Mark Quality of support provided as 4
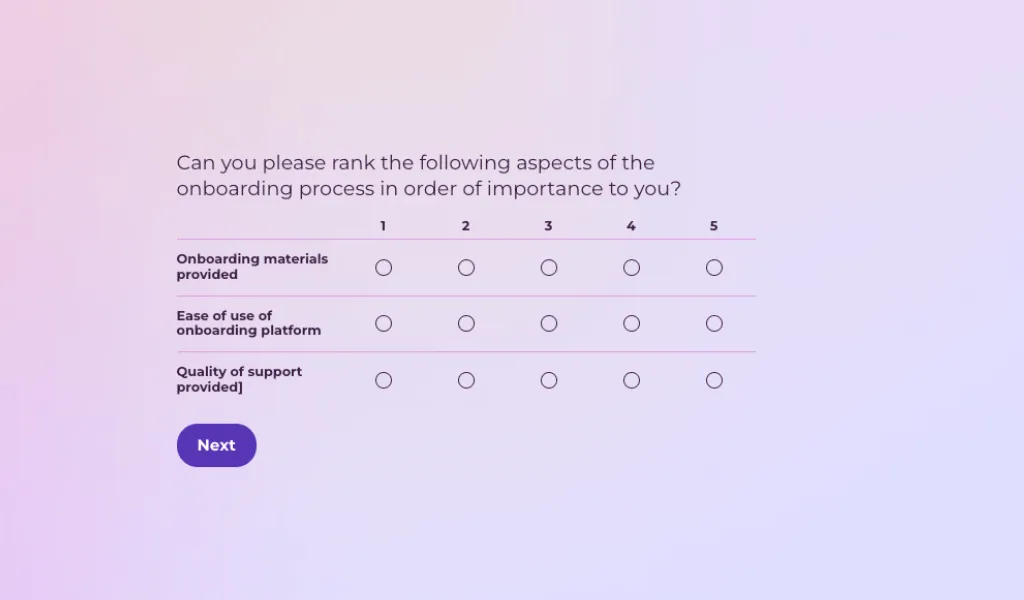 [x=631, y=380]
